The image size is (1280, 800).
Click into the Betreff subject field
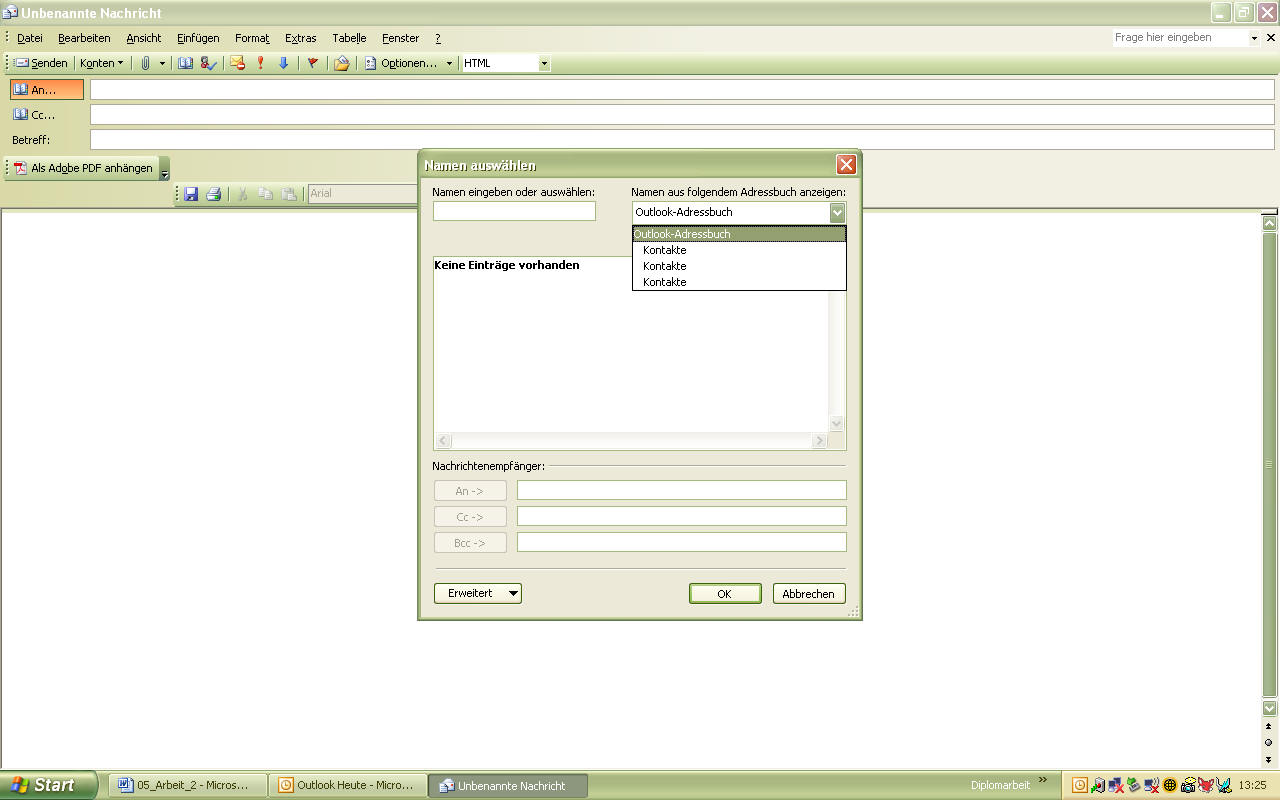[x=682, y=139]
